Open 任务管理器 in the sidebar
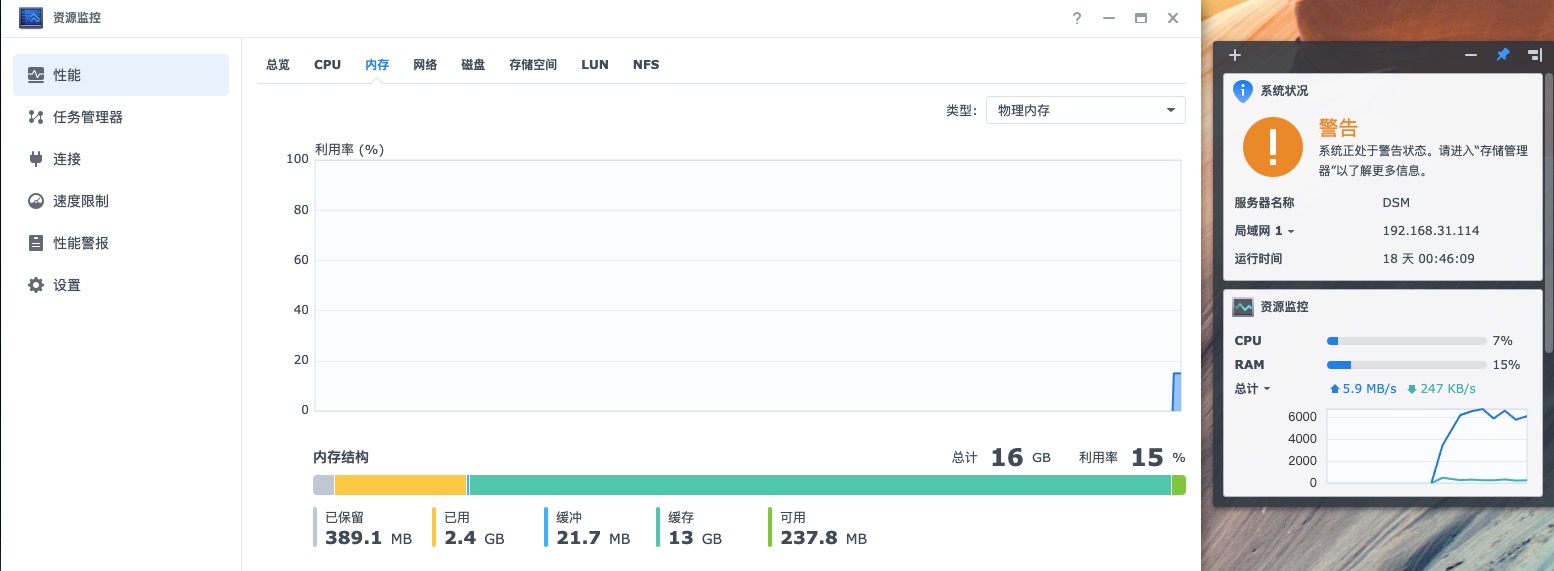1554x571 pixels. point(121,117)
